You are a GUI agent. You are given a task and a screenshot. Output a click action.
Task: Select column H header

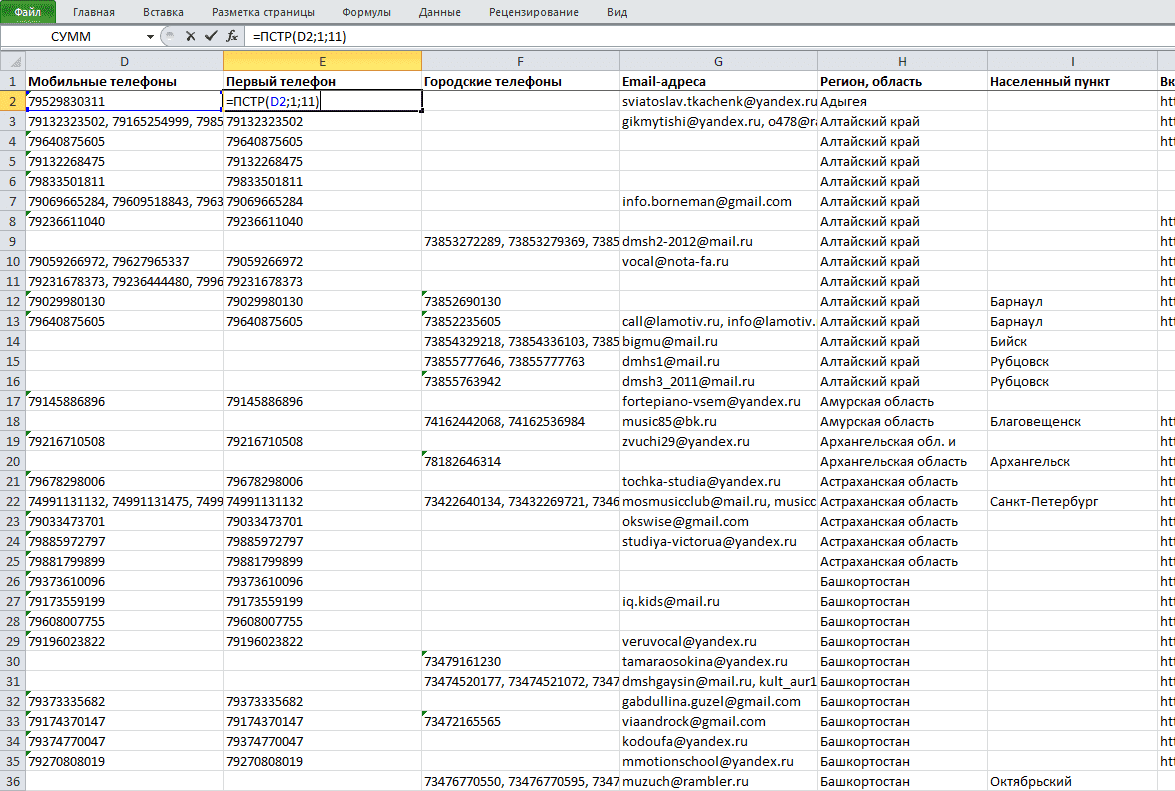point(902,61)
